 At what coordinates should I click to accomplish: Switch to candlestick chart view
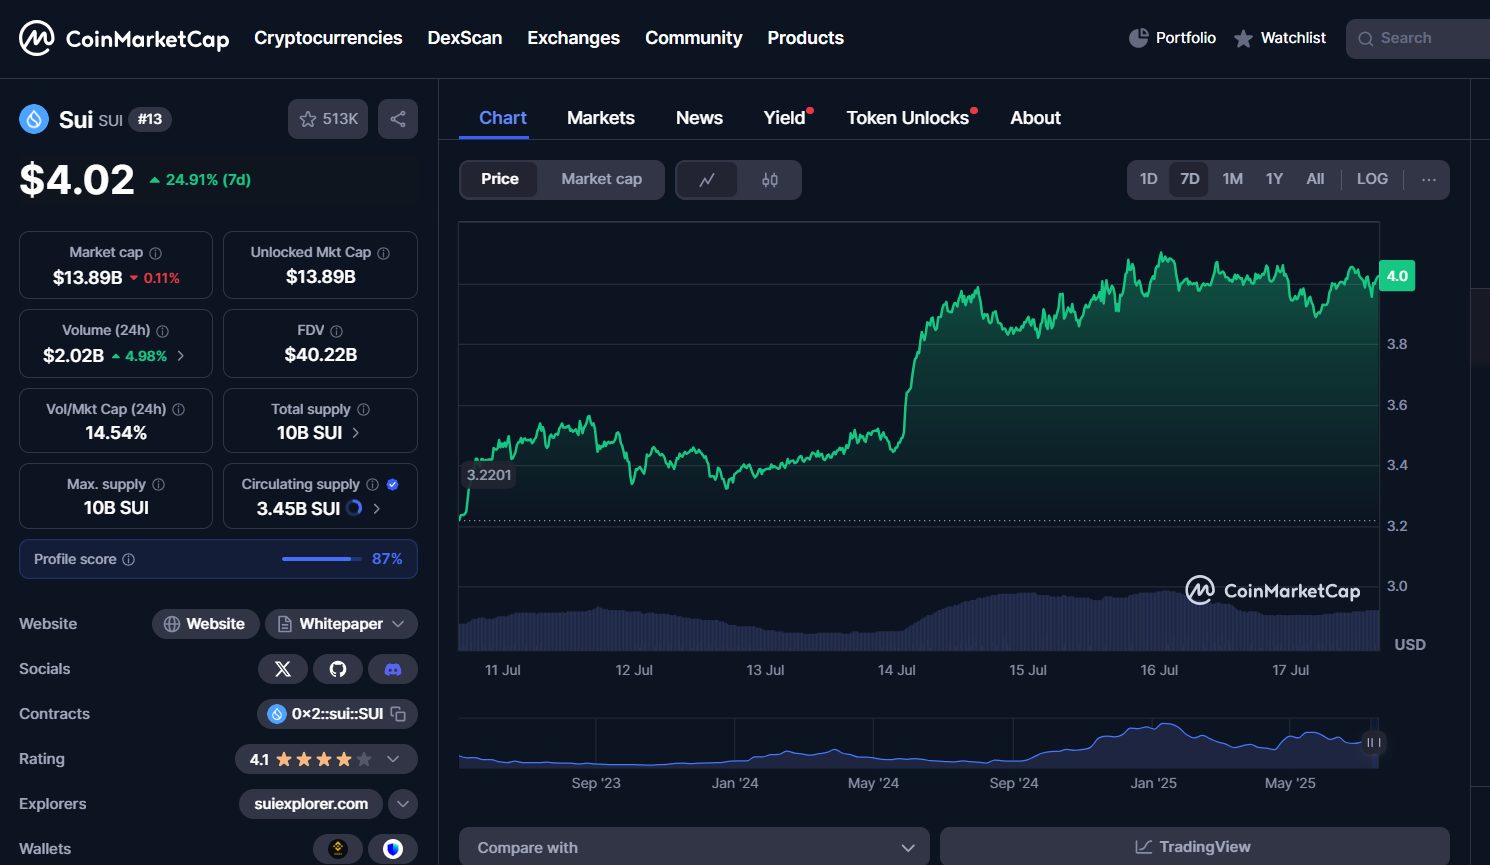click(770, 180)
